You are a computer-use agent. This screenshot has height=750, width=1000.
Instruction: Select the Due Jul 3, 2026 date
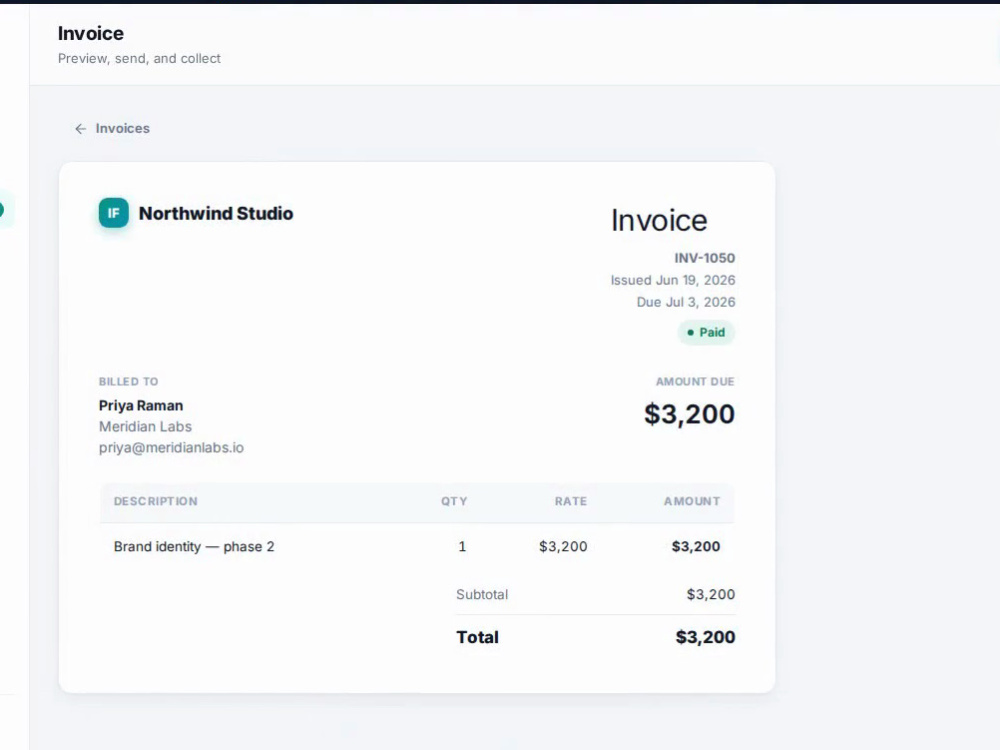pos(686,302)
